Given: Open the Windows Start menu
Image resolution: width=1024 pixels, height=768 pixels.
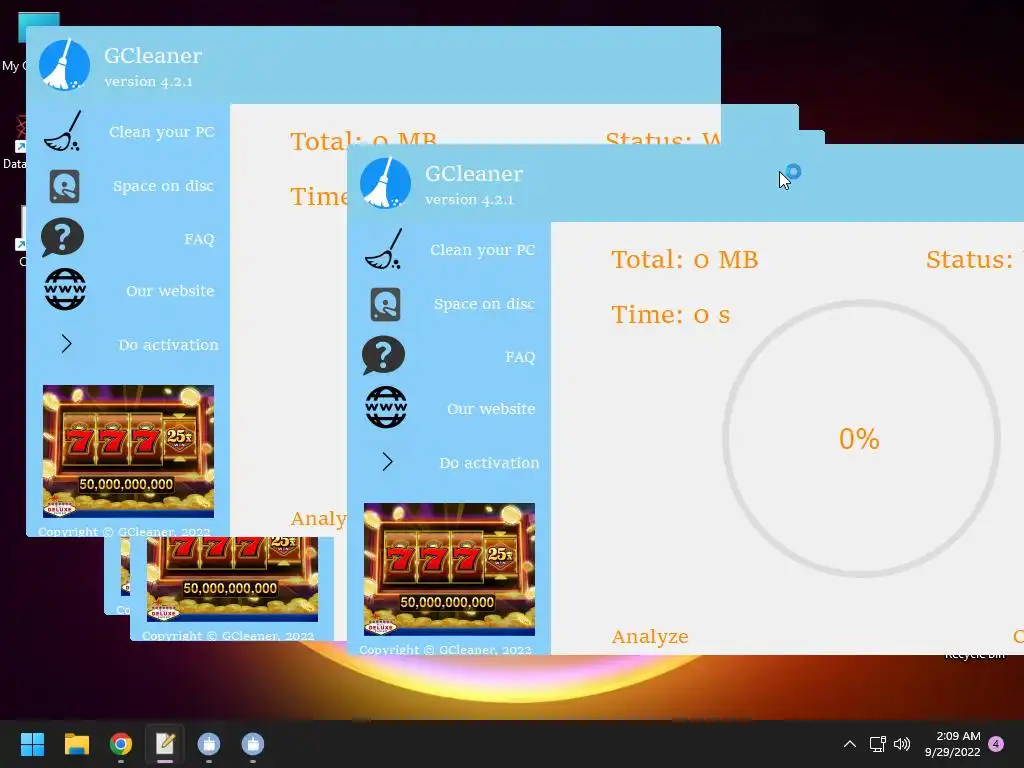Looking at the screenshot, I should point(32,744).
